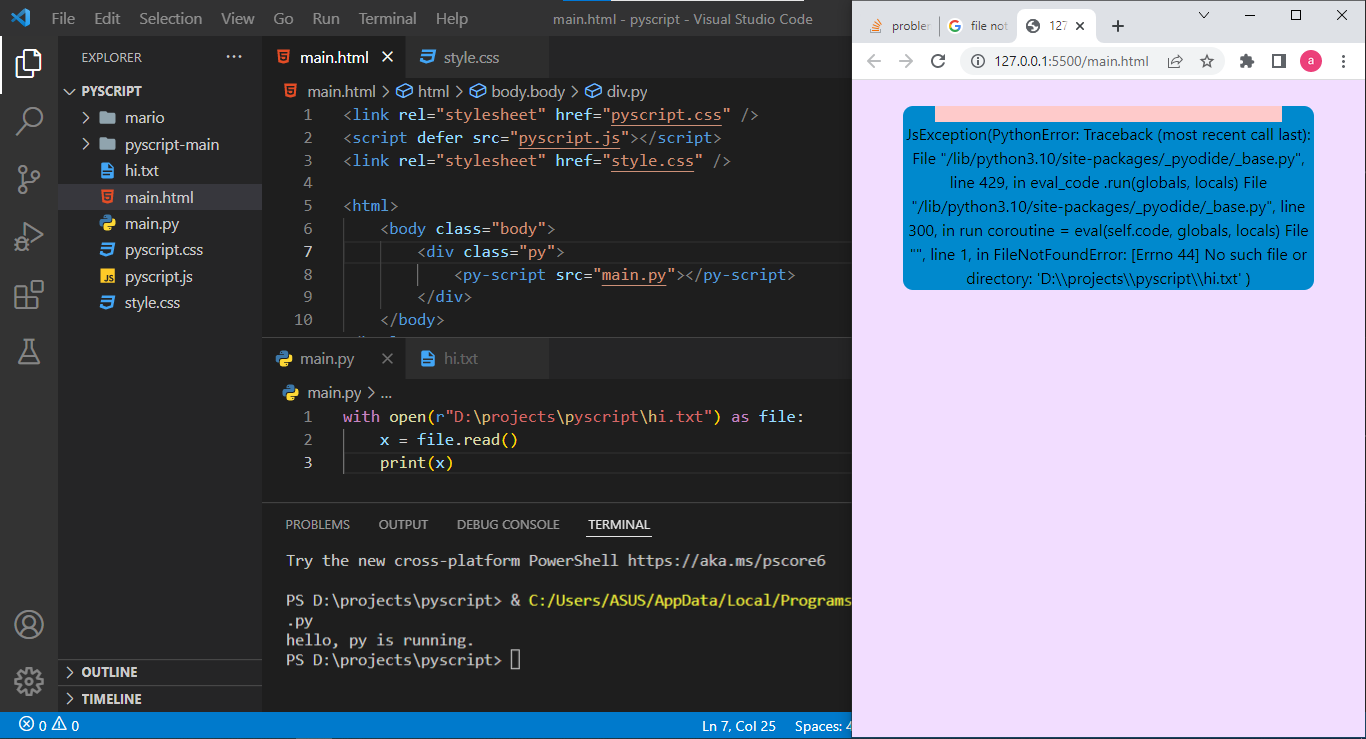This screenshot has height=739, width=1366.
Task: Click the warnings count in status bar
Action: [66, 726]
